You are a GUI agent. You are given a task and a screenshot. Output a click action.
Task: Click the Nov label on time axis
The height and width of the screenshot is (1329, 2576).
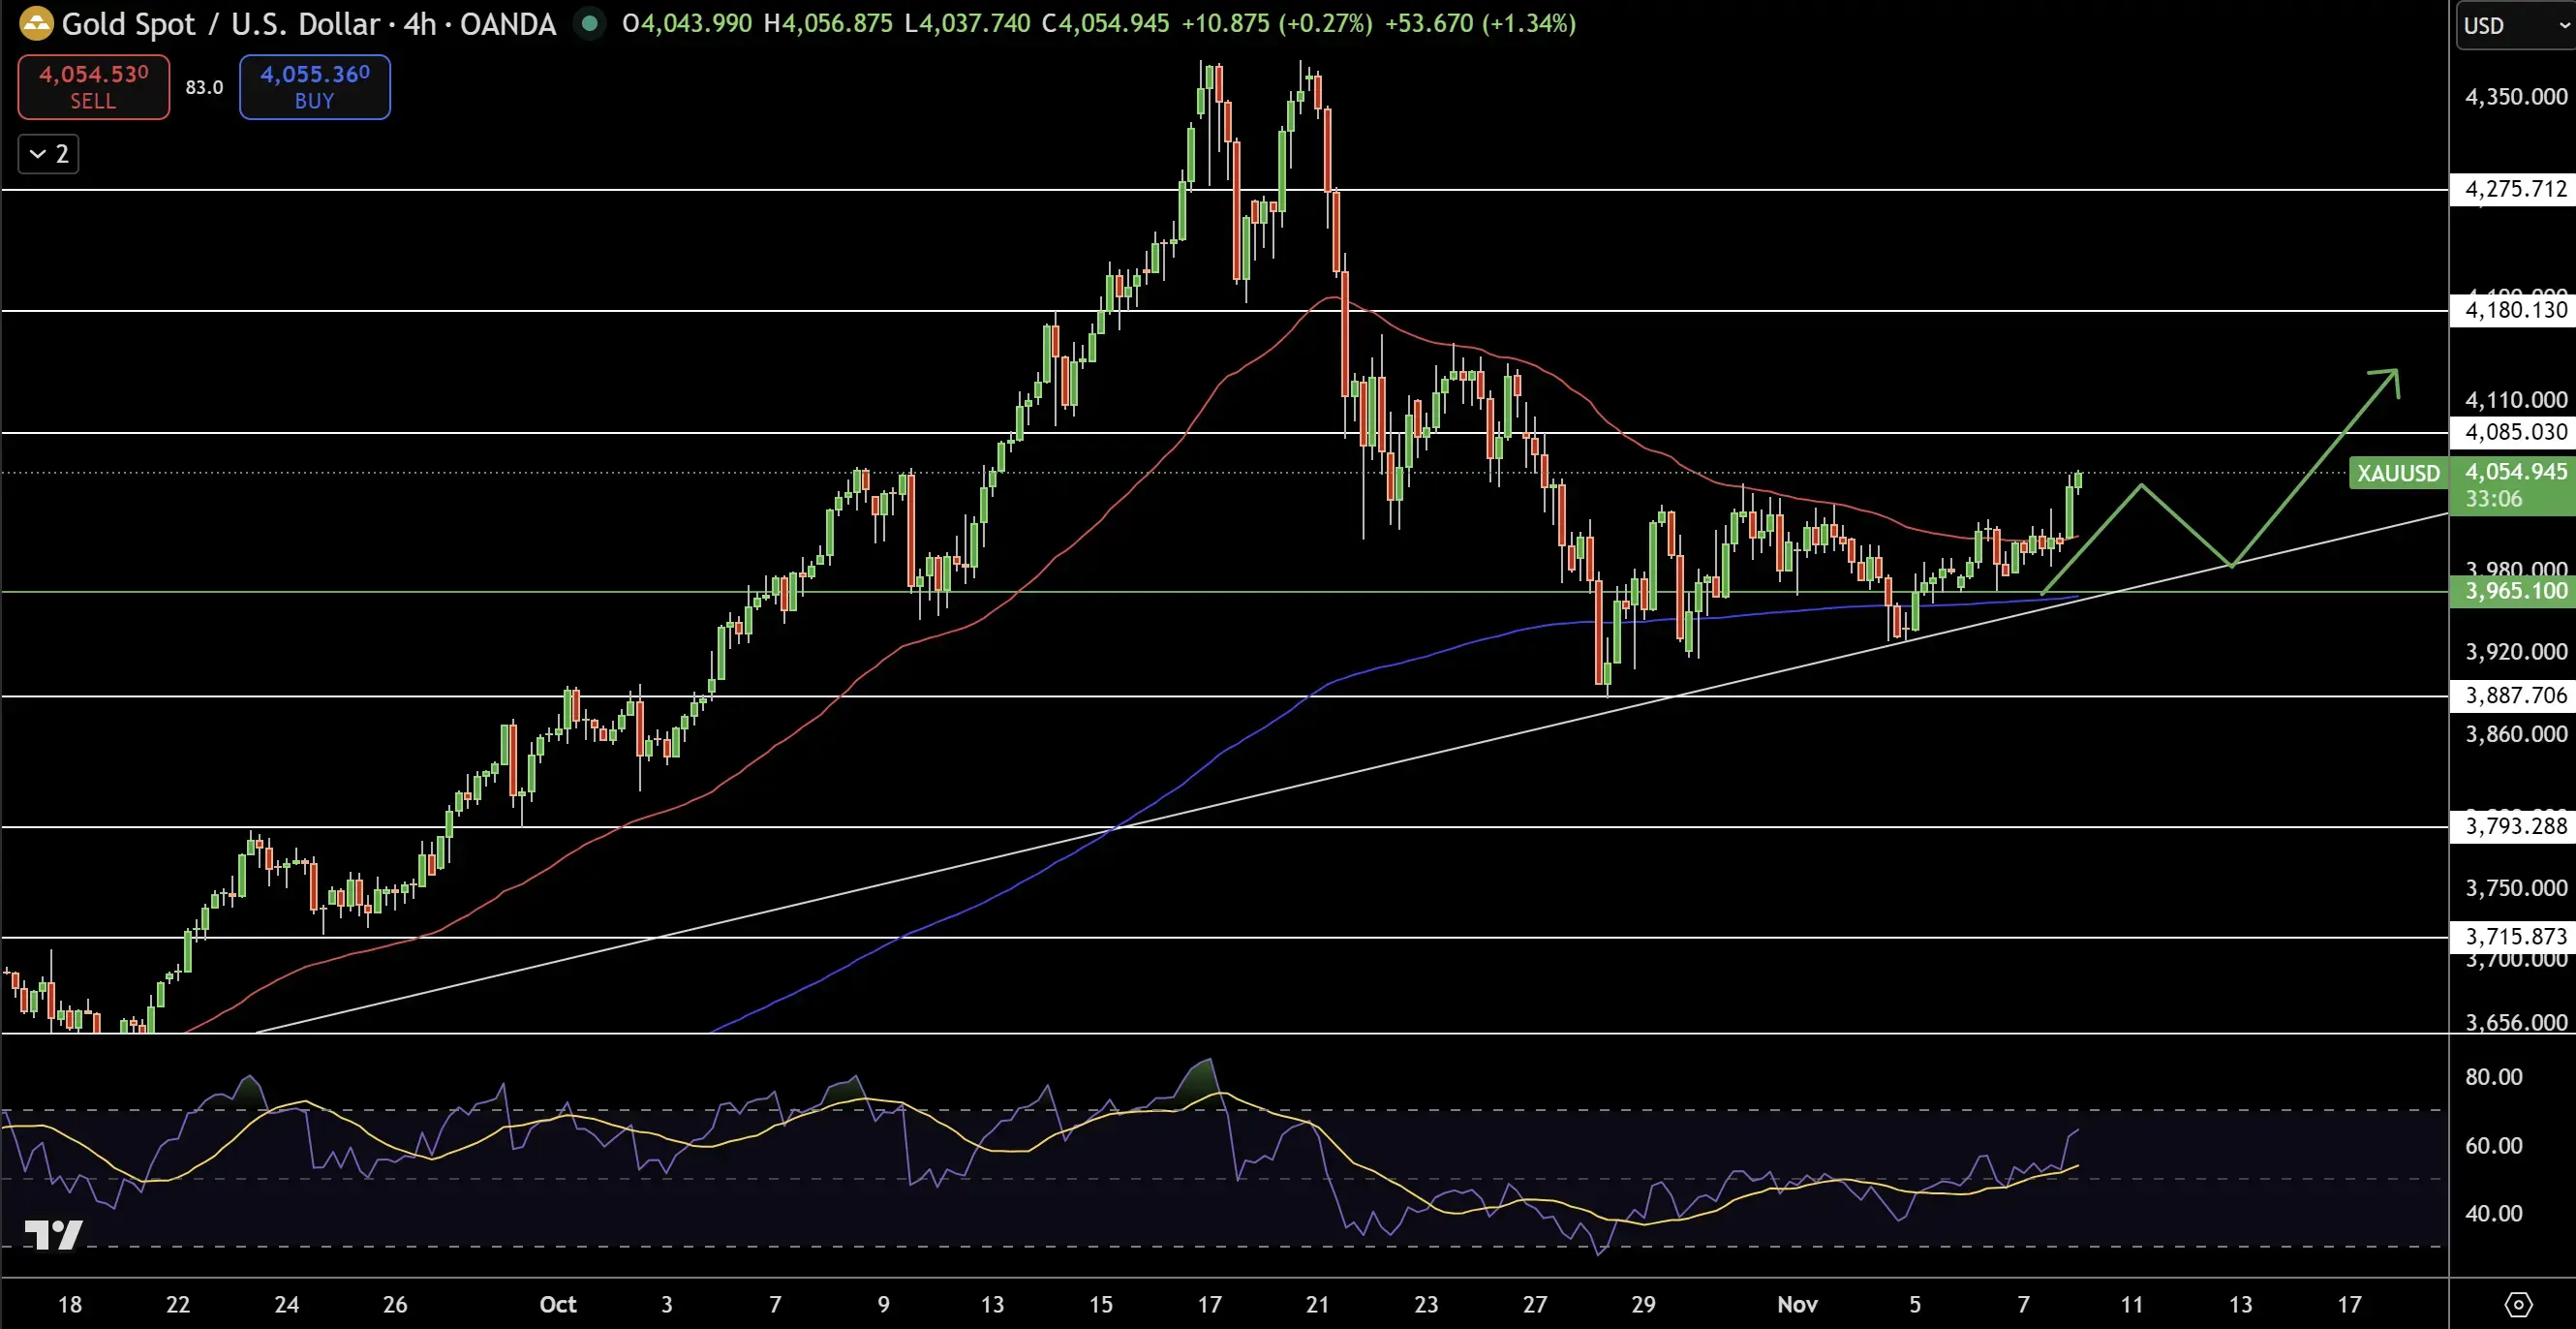[x=1797, y=1304]
